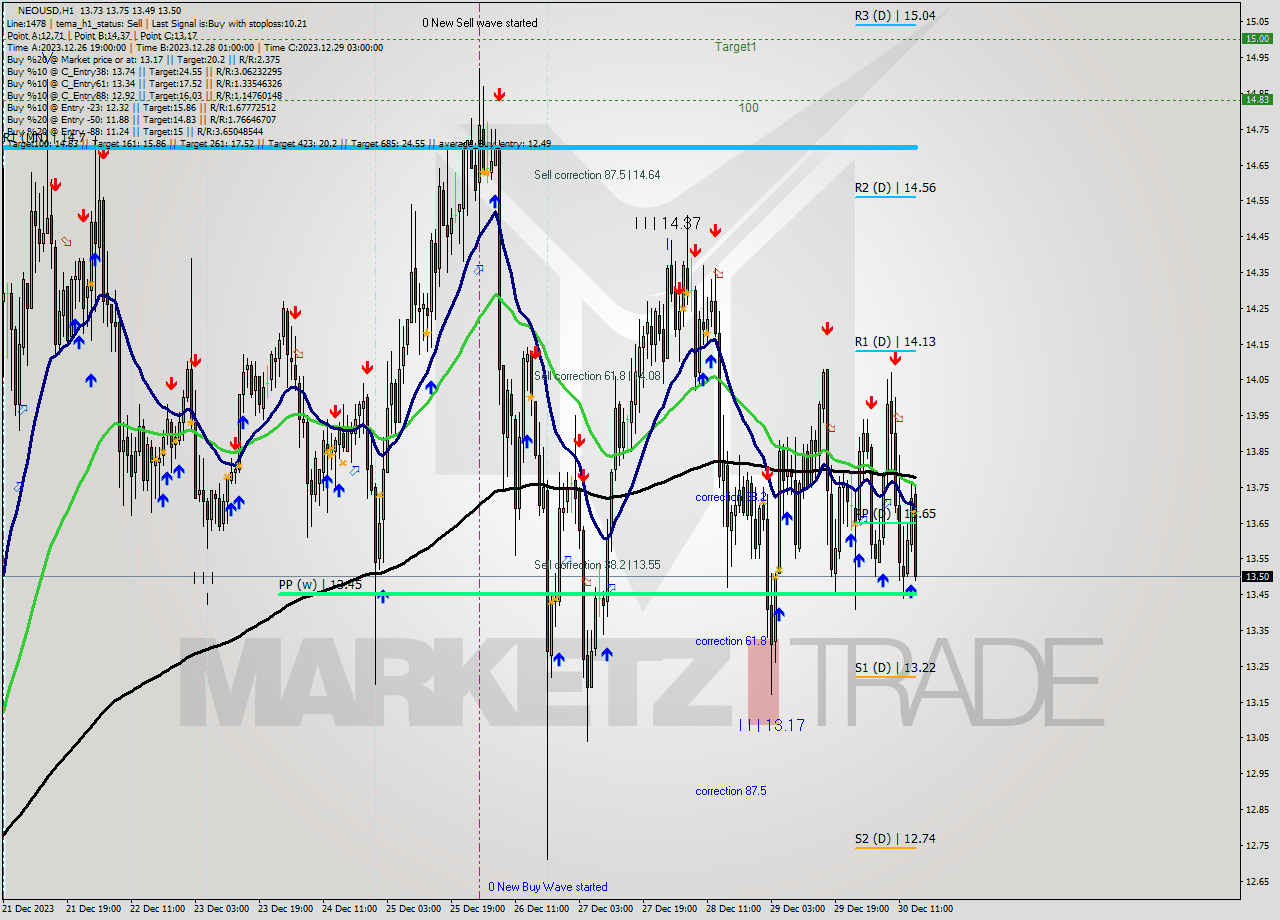Image resolution: width=1280 pixels, height=920 pixels.
Task: Click the 'Buy %10 @ Entry -23: 12.32' line
Action: coord(140,108)
